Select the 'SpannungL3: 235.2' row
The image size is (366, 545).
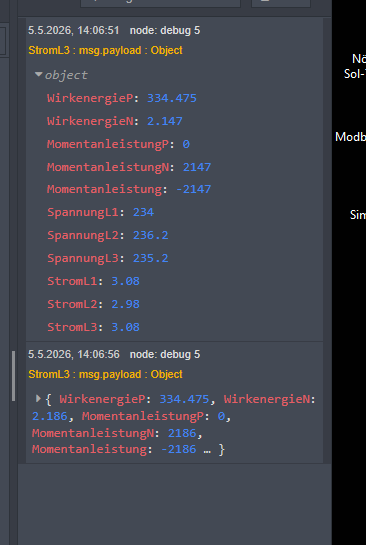click(x=108, y=258)
